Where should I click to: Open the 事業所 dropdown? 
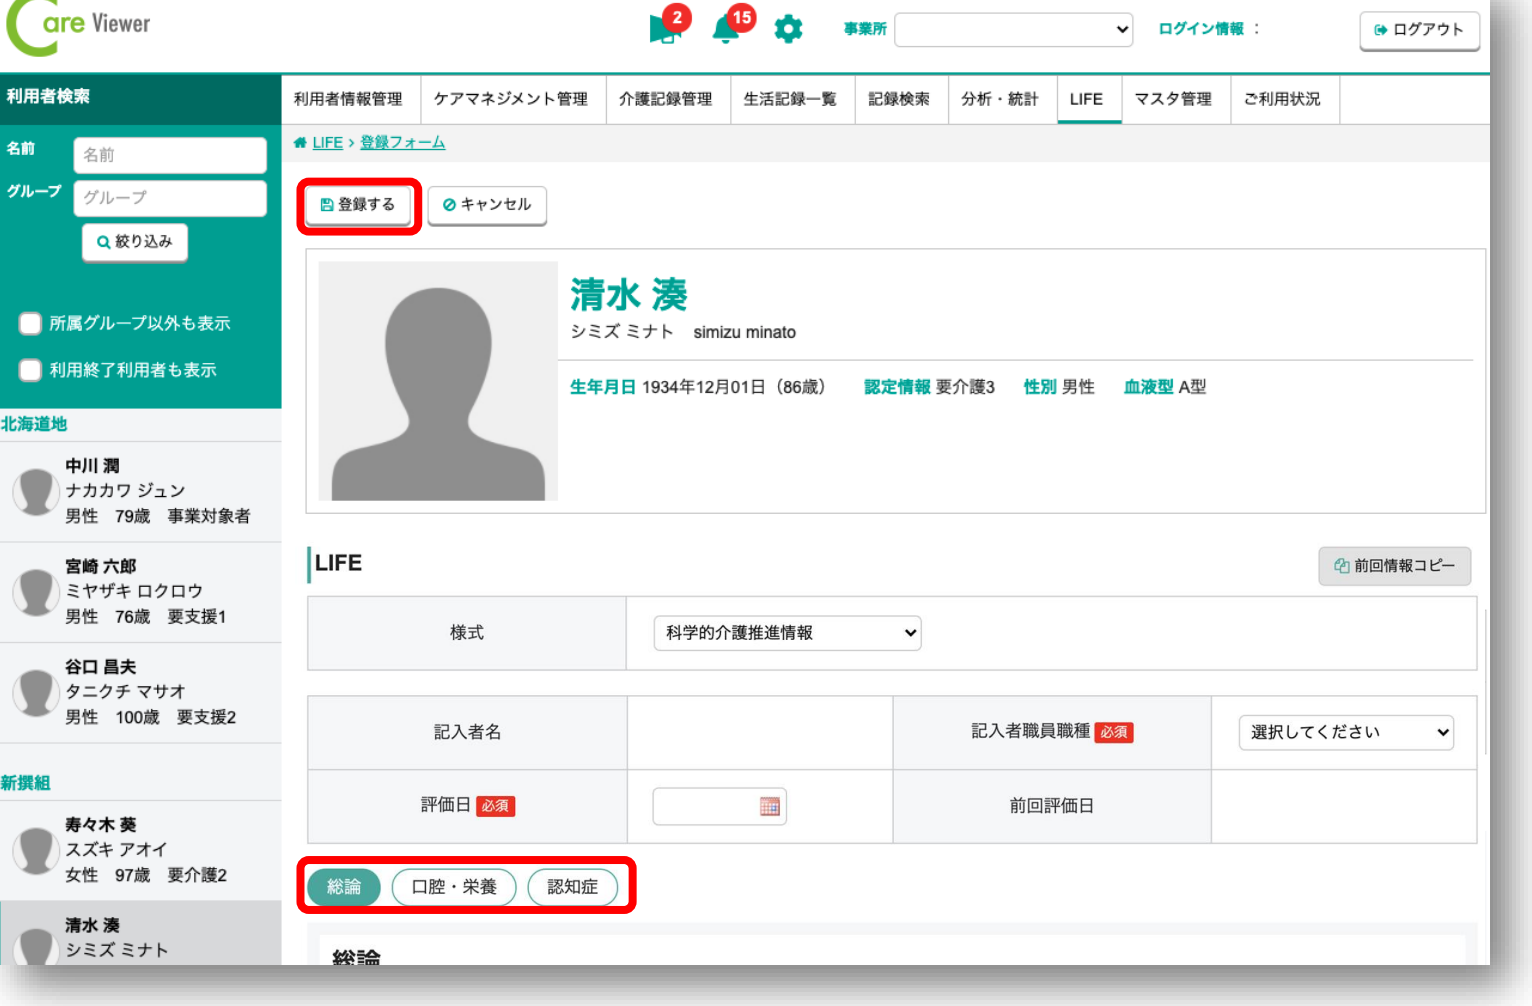(1013, 29)
